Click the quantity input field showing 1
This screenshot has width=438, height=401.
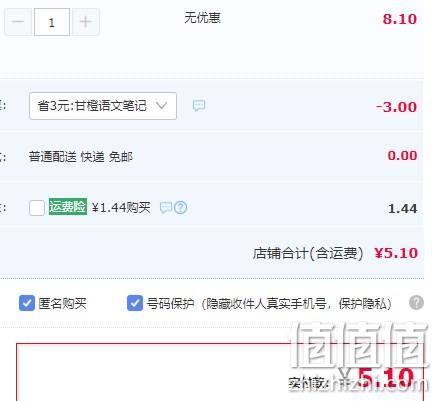(52, 22)
